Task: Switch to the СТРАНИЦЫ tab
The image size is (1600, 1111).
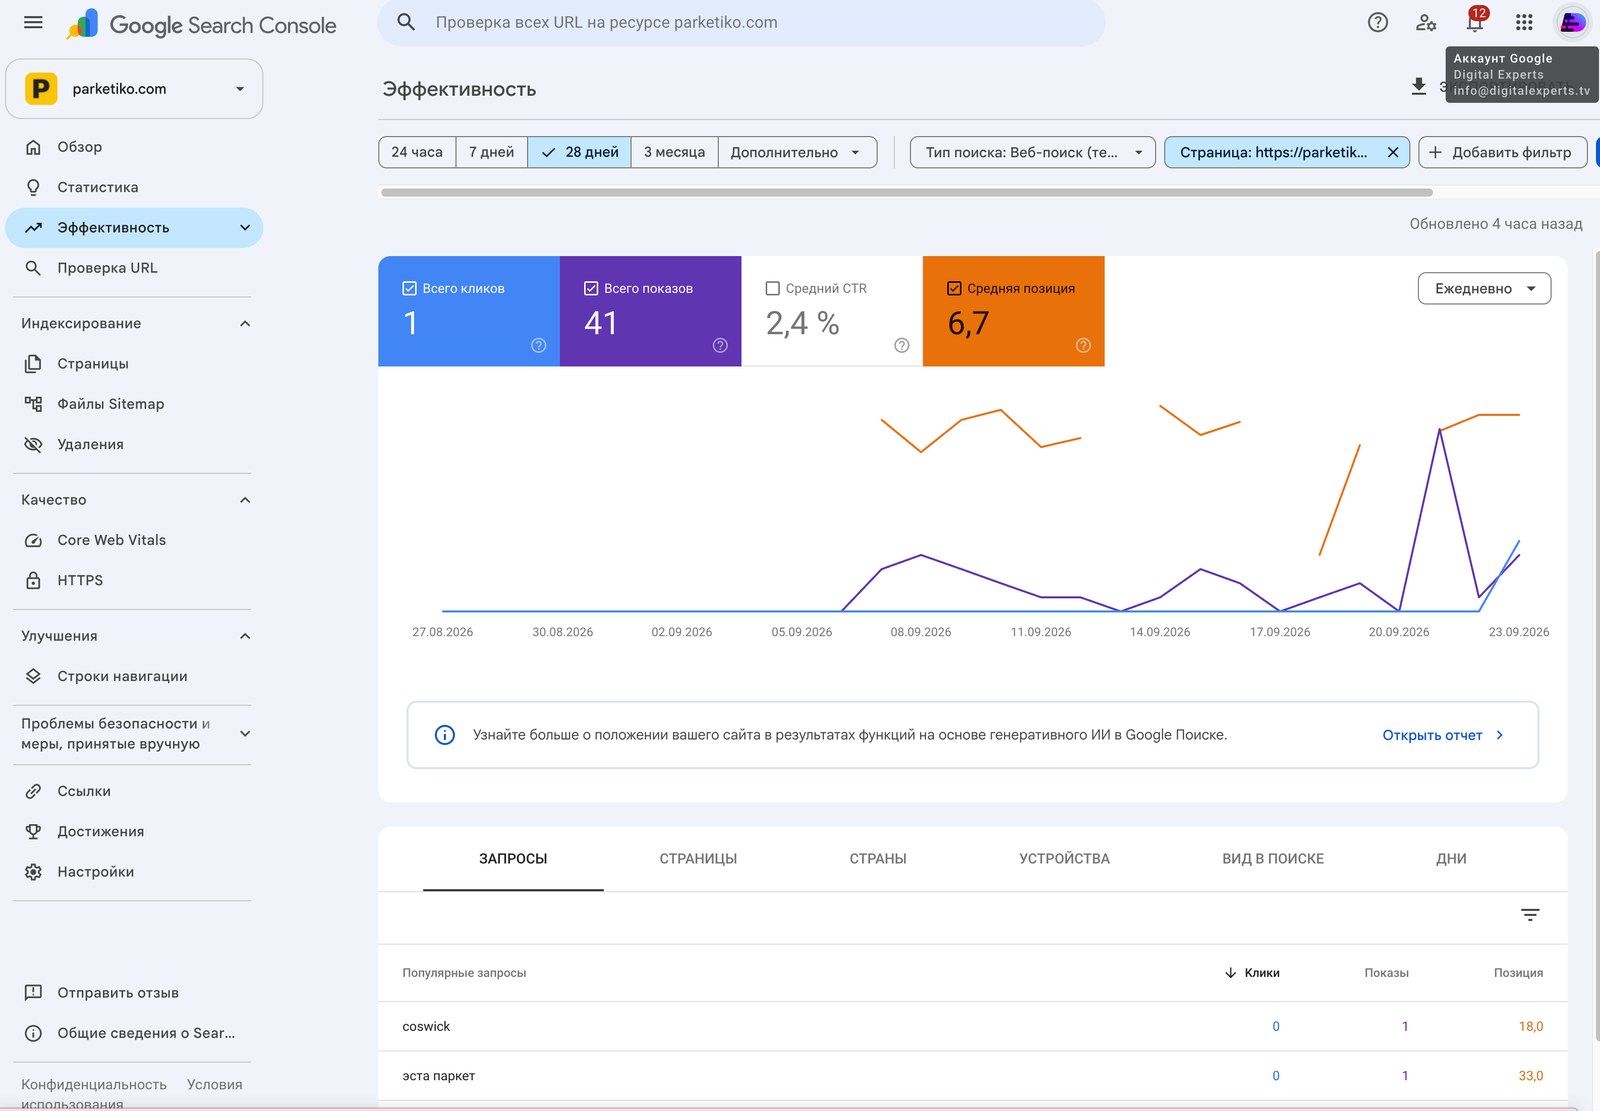Action: [698, 859]
